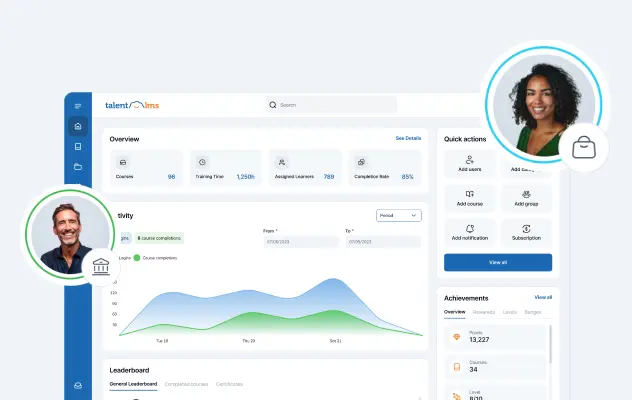Click the Add notification bell action
632x400 pixels.
tap(470, 232)
